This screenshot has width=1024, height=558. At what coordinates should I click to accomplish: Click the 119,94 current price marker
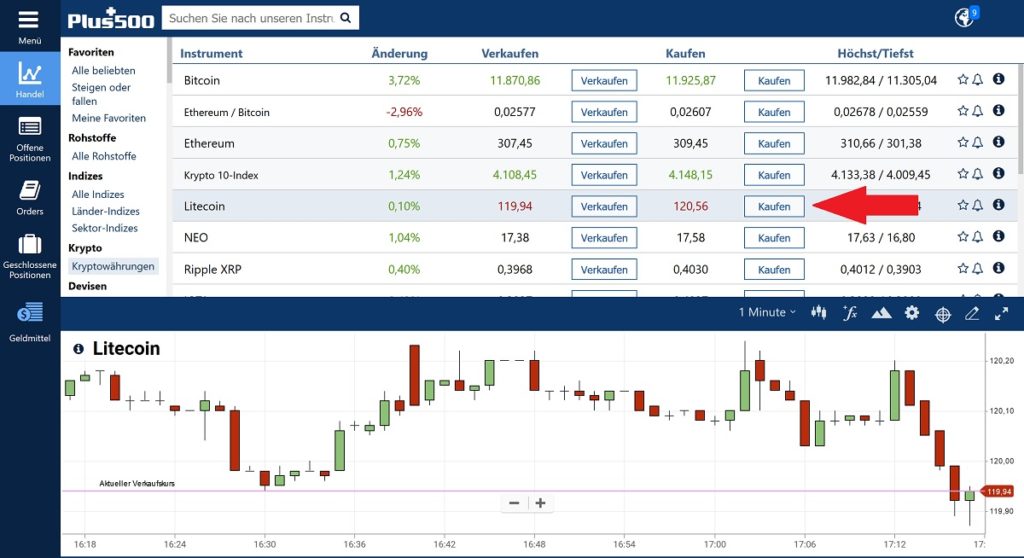998,491
